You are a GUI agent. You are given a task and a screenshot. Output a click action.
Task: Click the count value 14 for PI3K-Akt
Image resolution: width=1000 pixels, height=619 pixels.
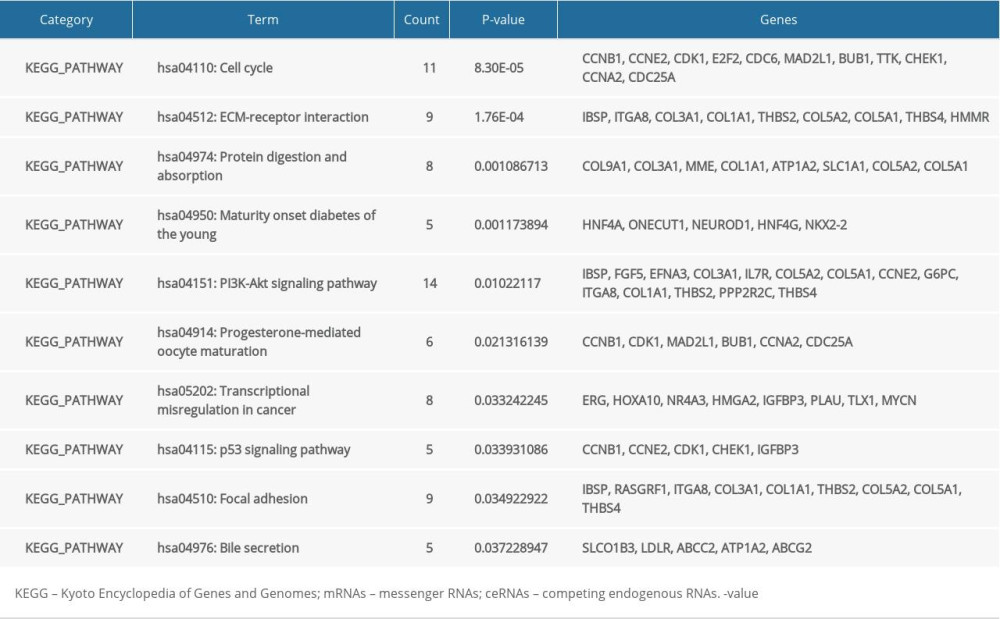tap(429, 283)
